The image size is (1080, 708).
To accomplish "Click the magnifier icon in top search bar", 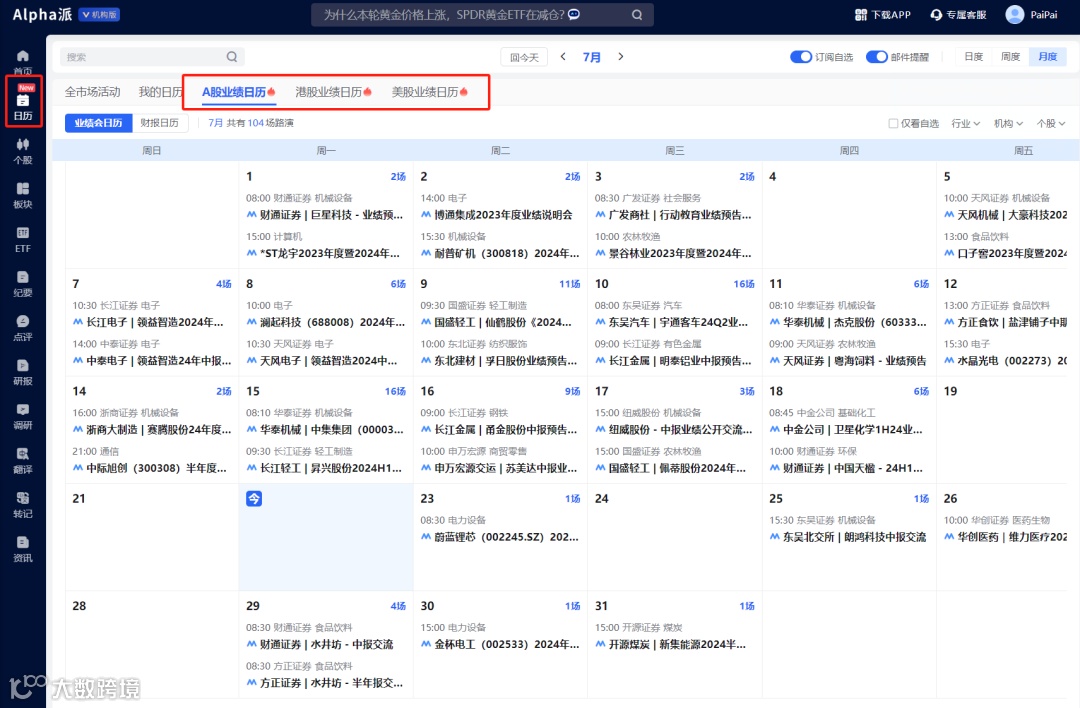I will pos(637,14).
